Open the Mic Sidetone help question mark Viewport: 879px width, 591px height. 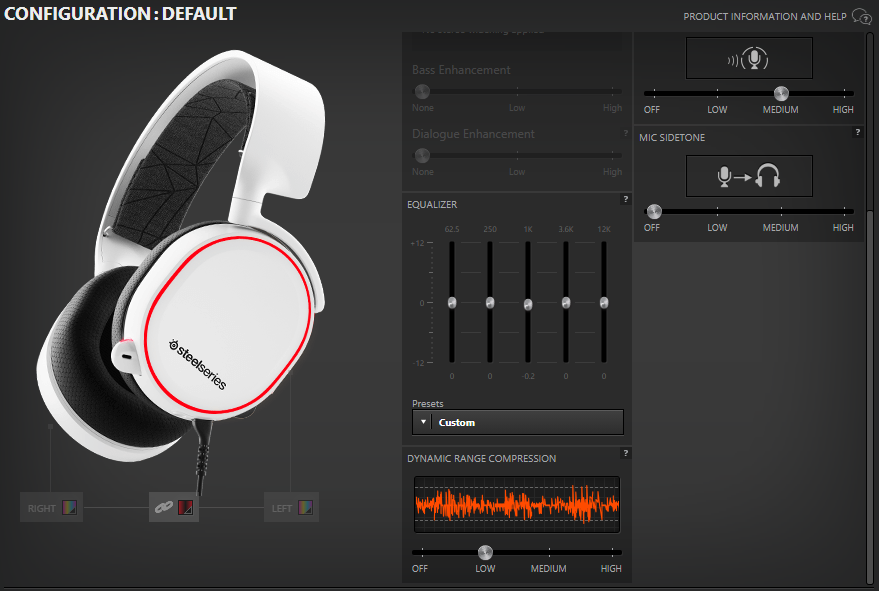tap(857, 132)
